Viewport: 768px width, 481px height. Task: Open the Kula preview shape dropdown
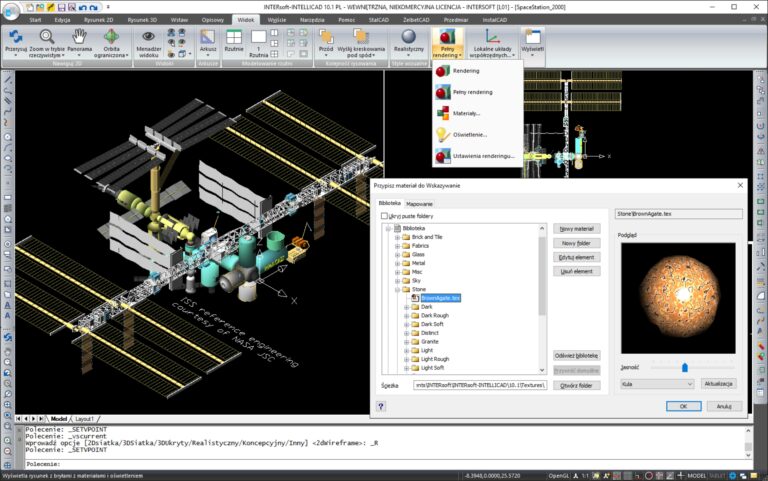(656, 383)
